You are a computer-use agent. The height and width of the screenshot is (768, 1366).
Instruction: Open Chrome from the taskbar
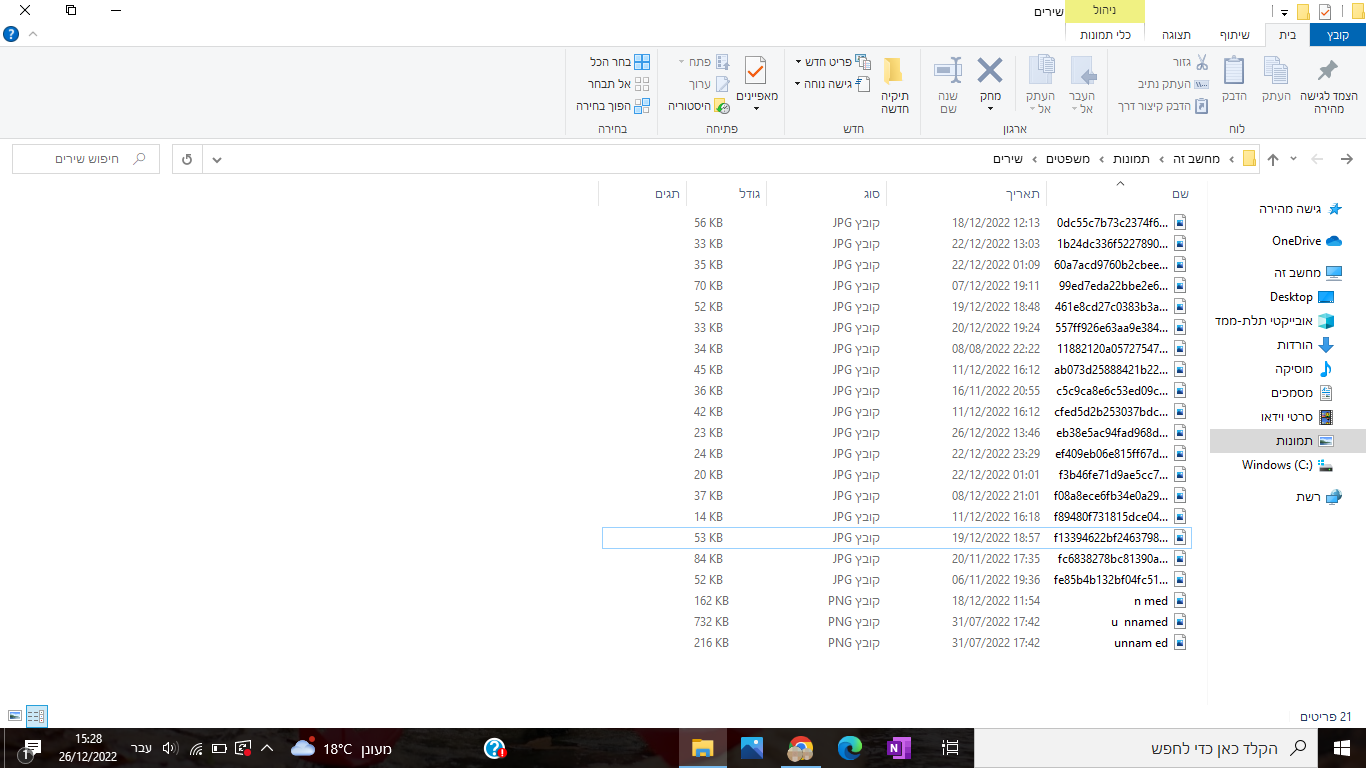pyautogui.click(x=800, y=748)
